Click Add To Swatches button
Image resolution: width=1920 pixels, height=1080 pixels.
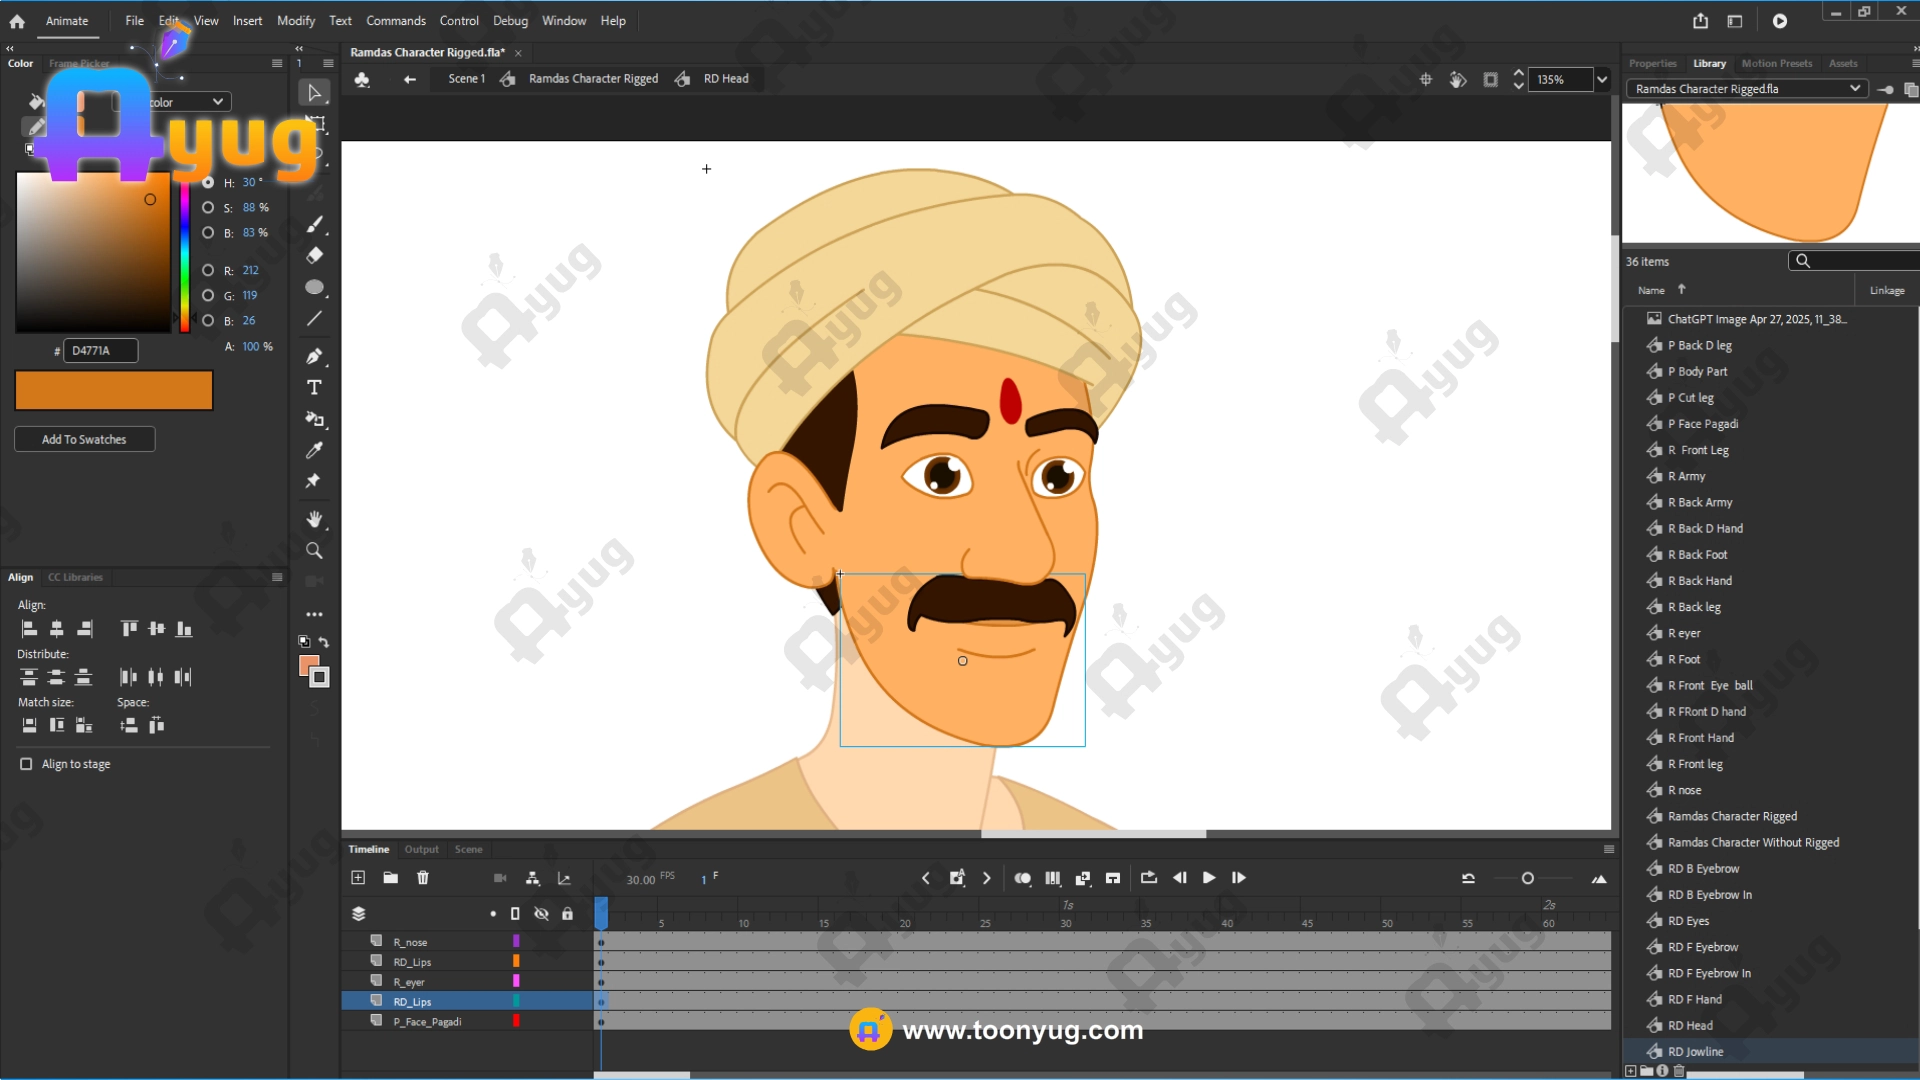[84, 439]
